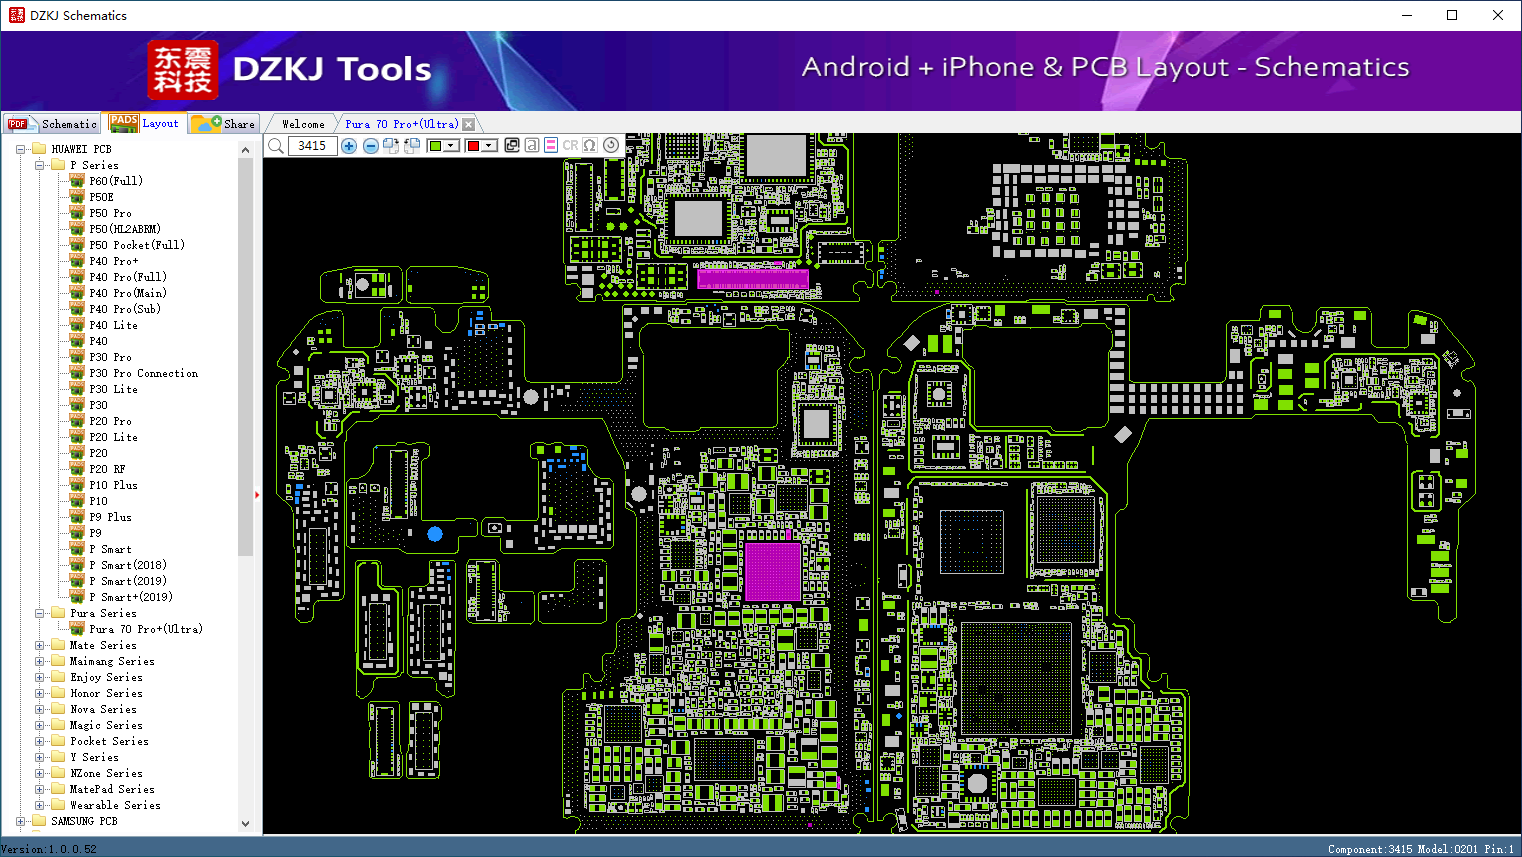Expand the NZone Series tree node
Image resolution: width=1522 pixels, height=857 pixels.
[39, 773]
